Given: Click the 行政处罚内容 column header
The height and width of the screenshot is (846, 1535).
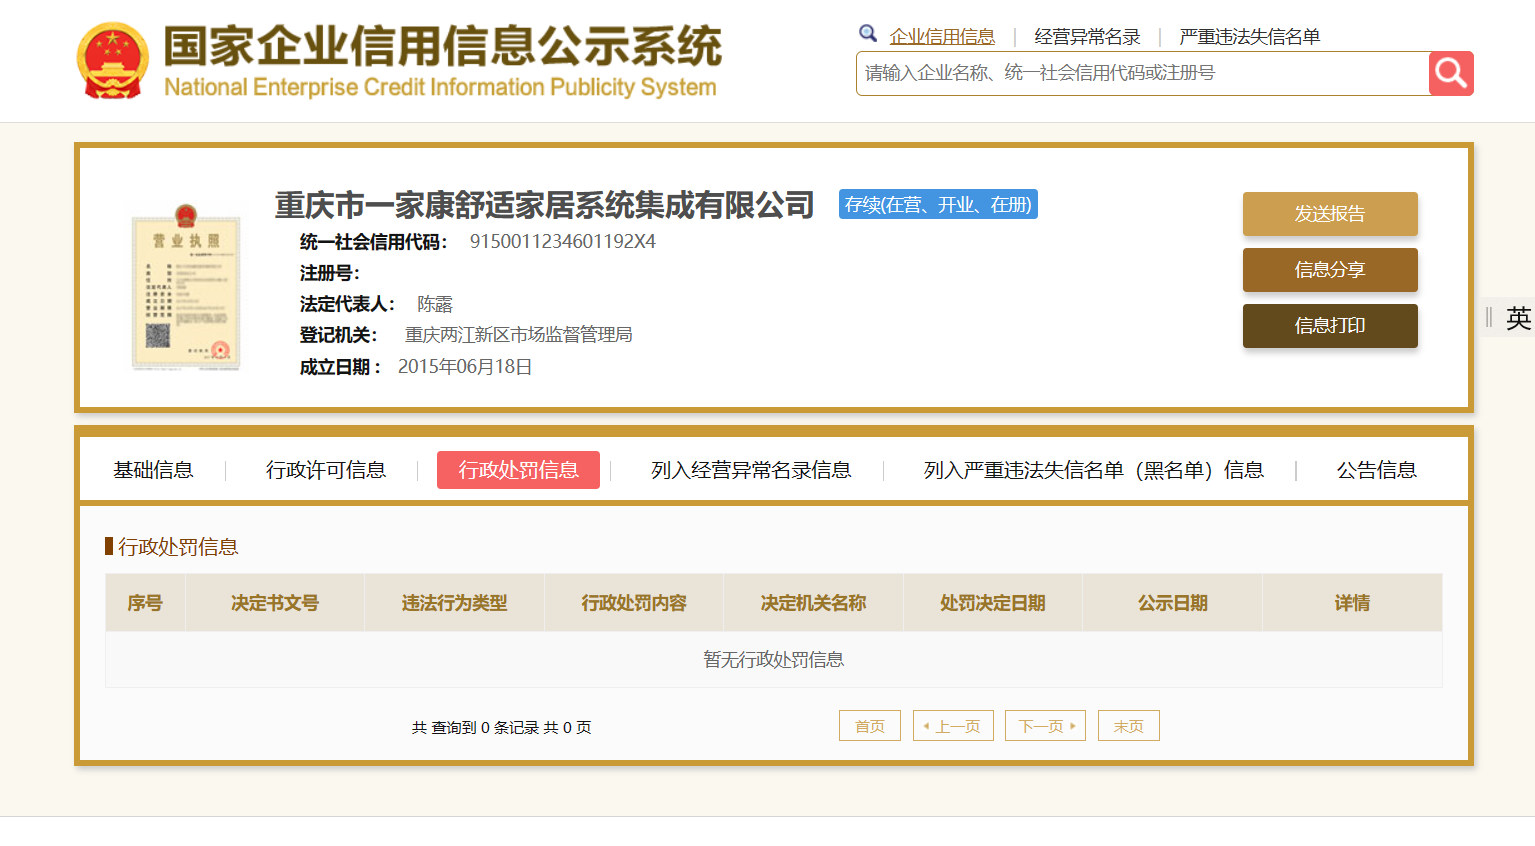Looking at the screenshot, I should 634,603.
